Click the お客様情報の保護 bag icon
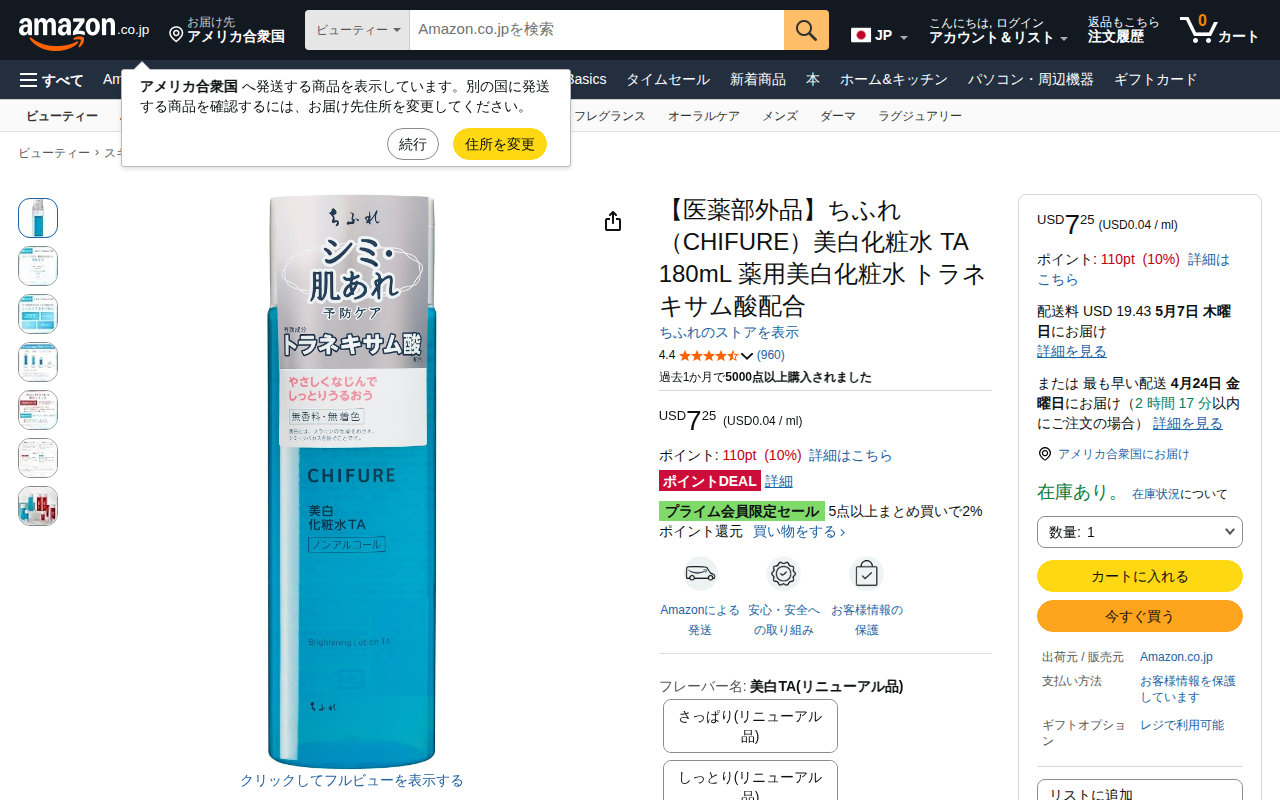 (866, 574)
